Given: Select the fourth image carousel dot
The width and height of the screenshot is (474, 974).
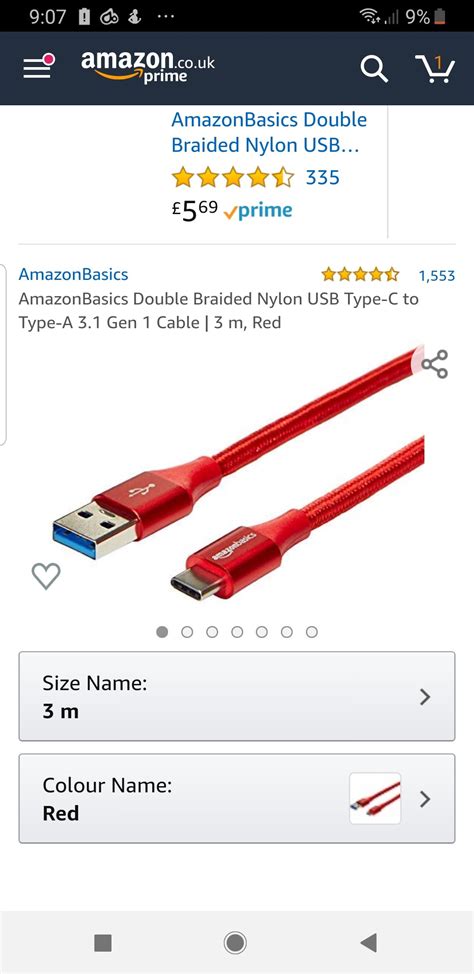Looking at the screenshot, I should 237,632.
